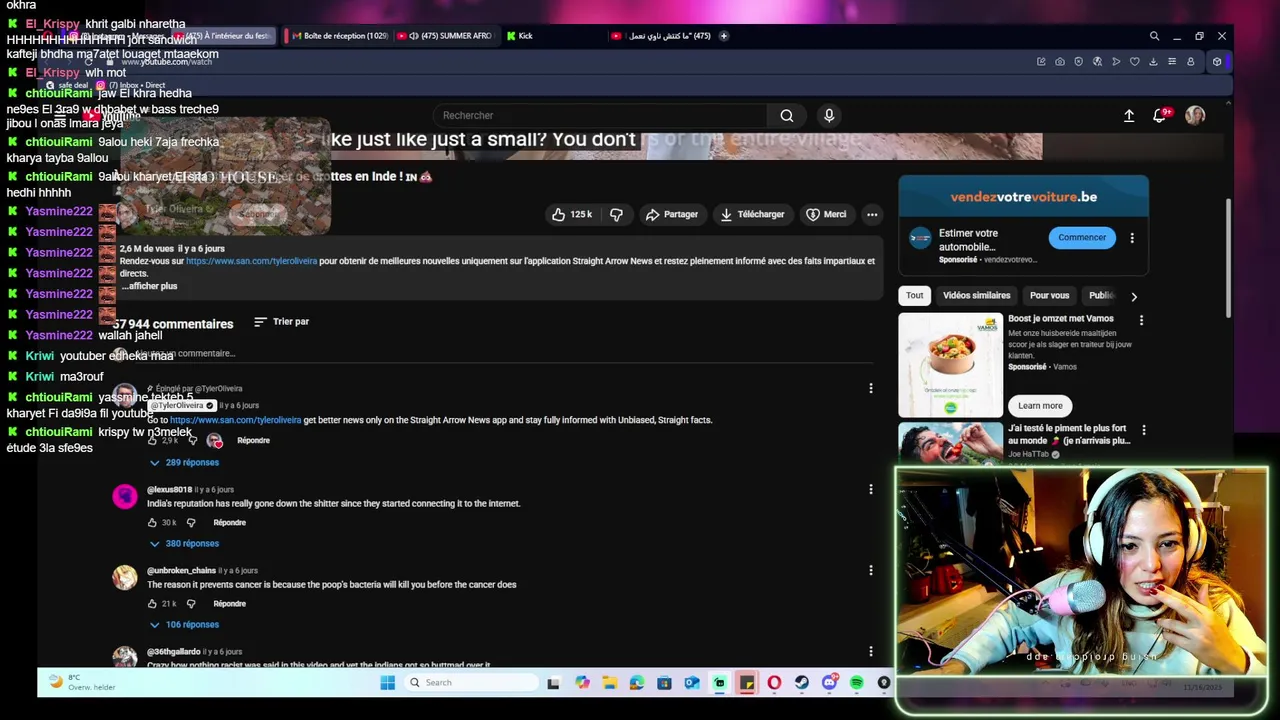
Task: Open the weather widget in the taskbar
Action: click(x=82, y=683)
